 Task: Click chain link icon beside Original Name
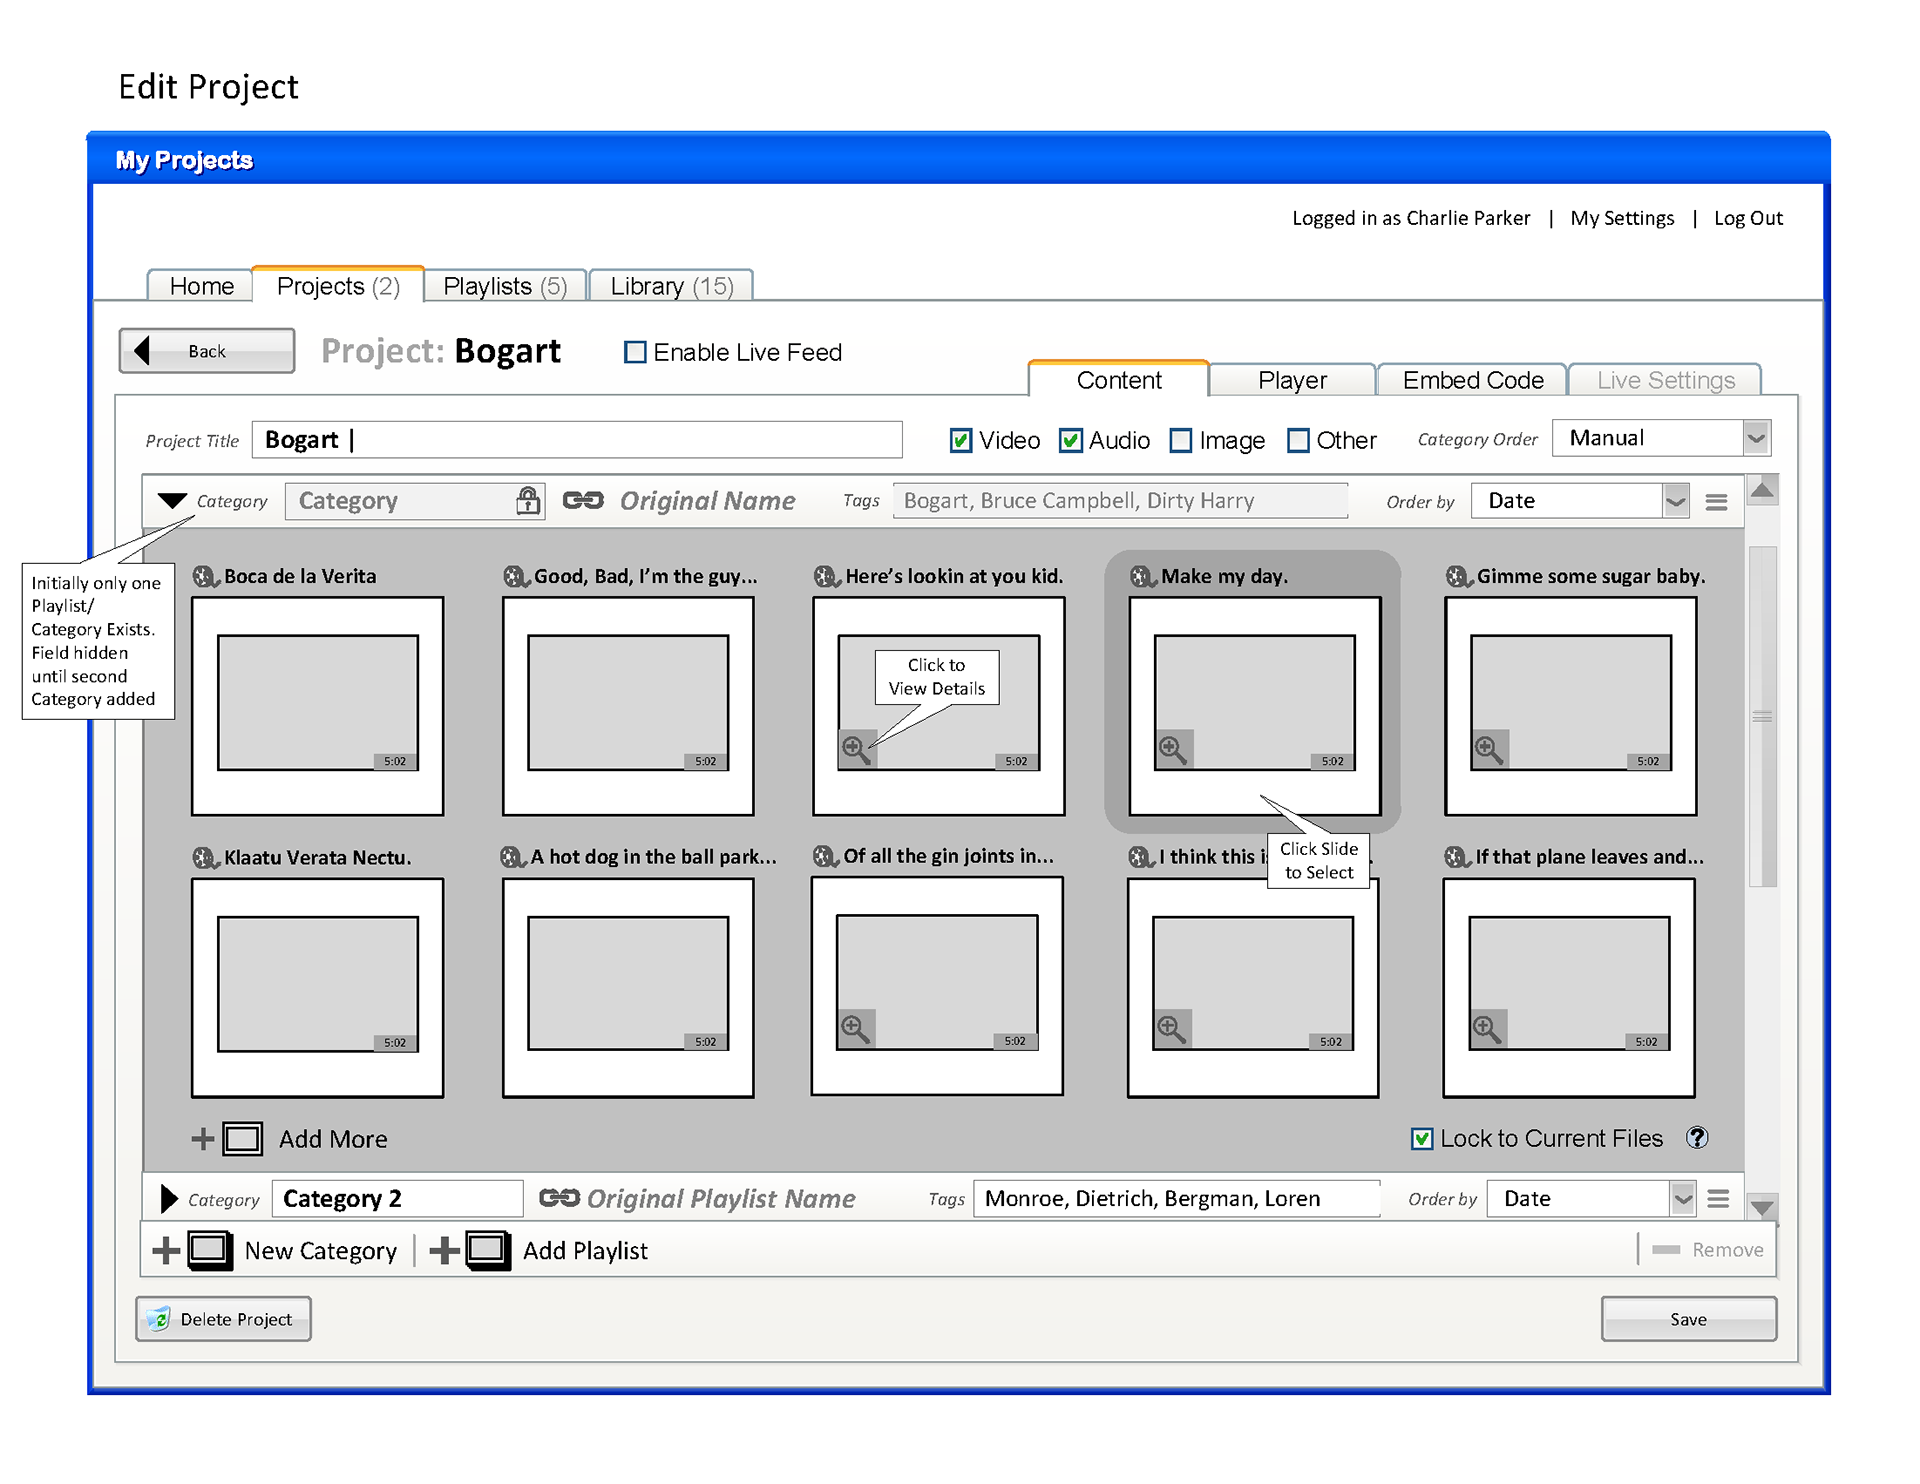(x=583, y=501)
